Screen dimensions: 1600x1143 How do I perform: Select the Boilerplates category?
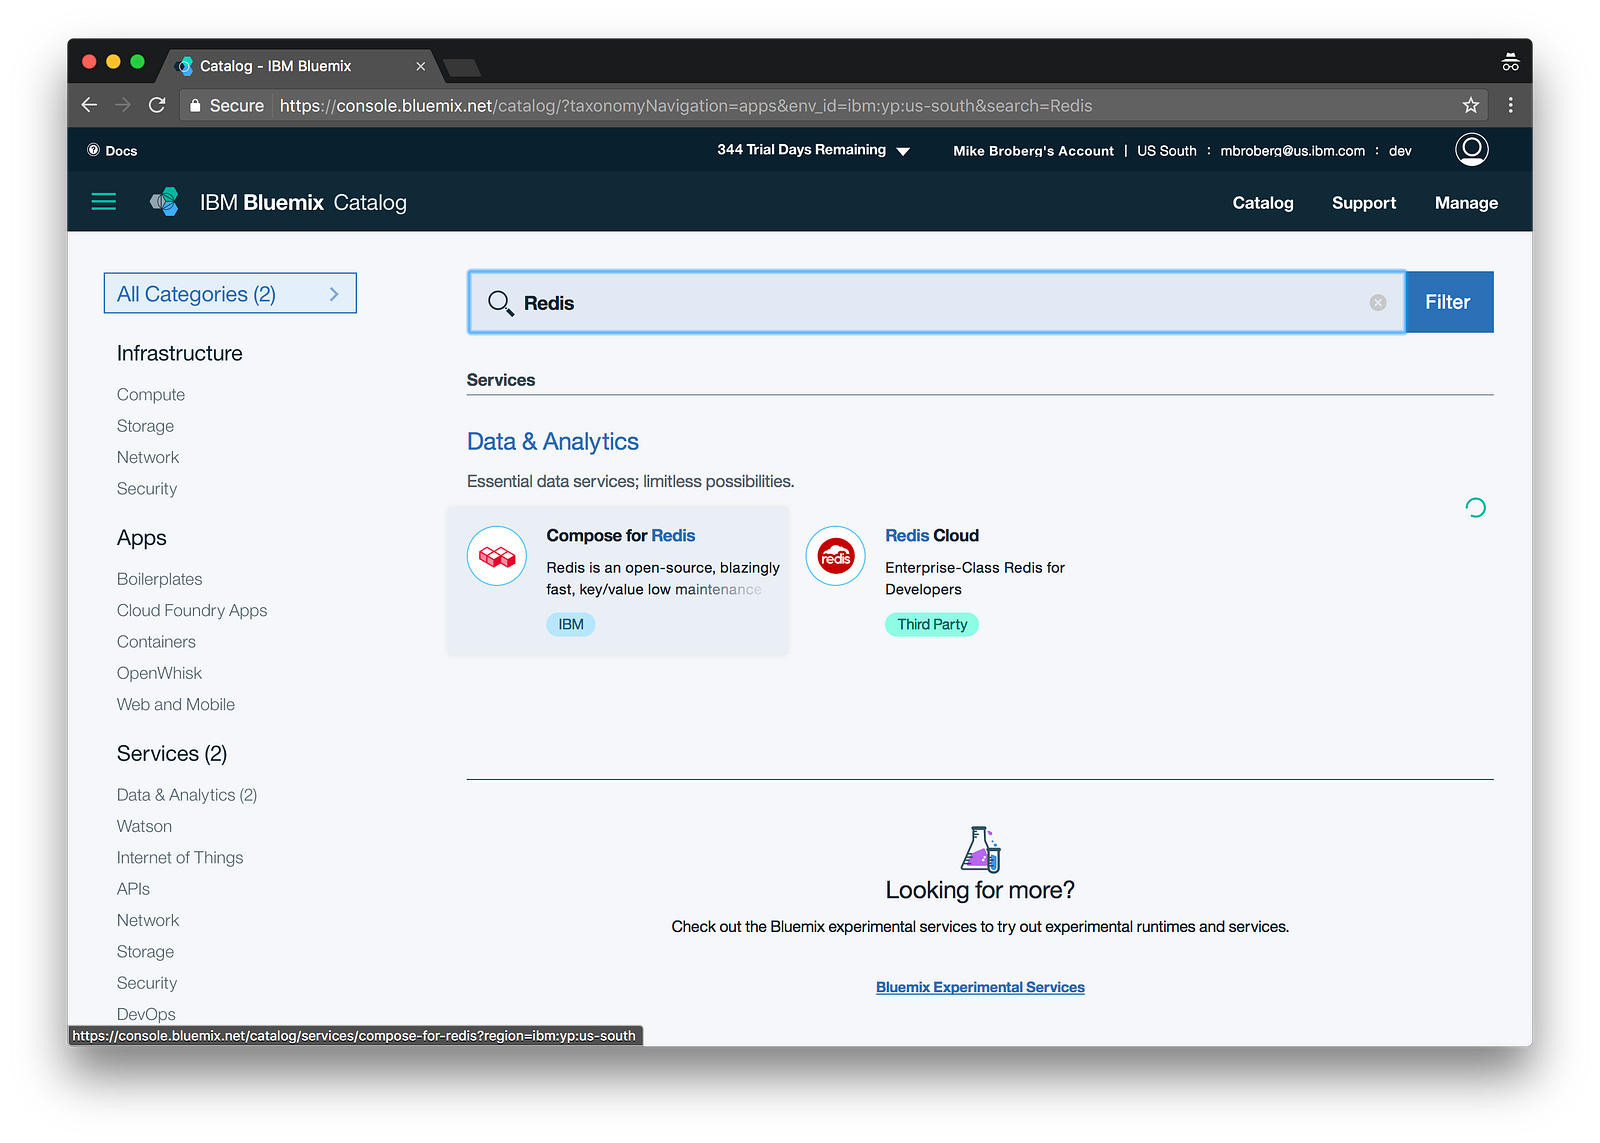point(160,579)
